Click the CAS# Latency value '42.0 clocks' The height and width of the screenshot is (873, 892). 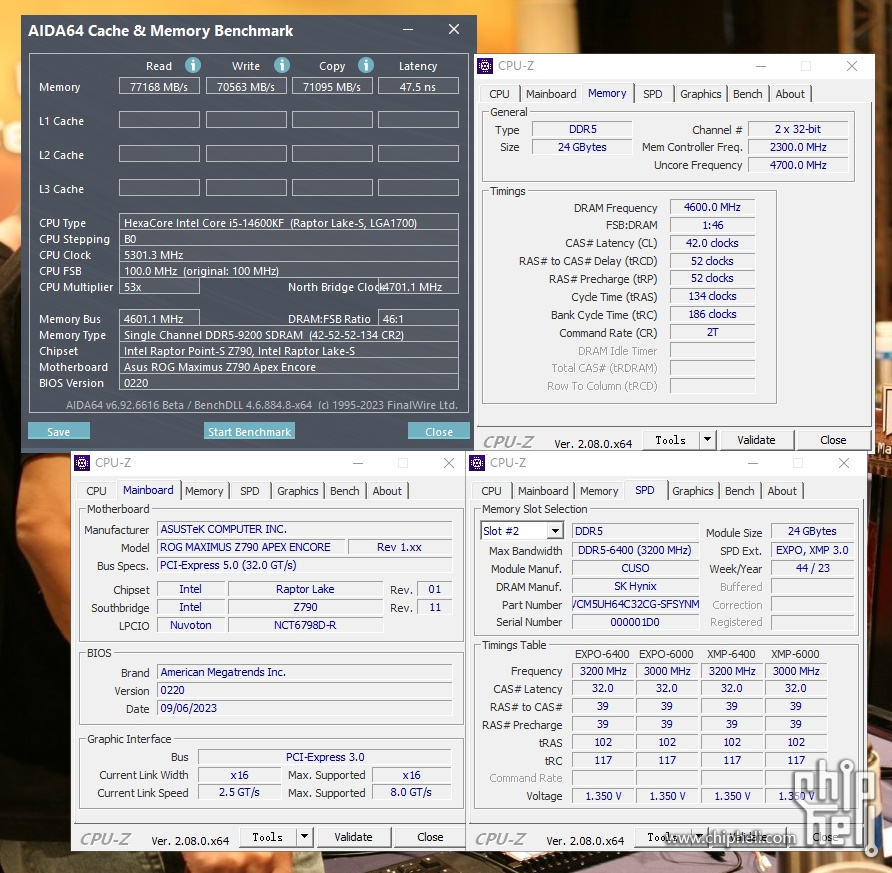click(712, 243)
